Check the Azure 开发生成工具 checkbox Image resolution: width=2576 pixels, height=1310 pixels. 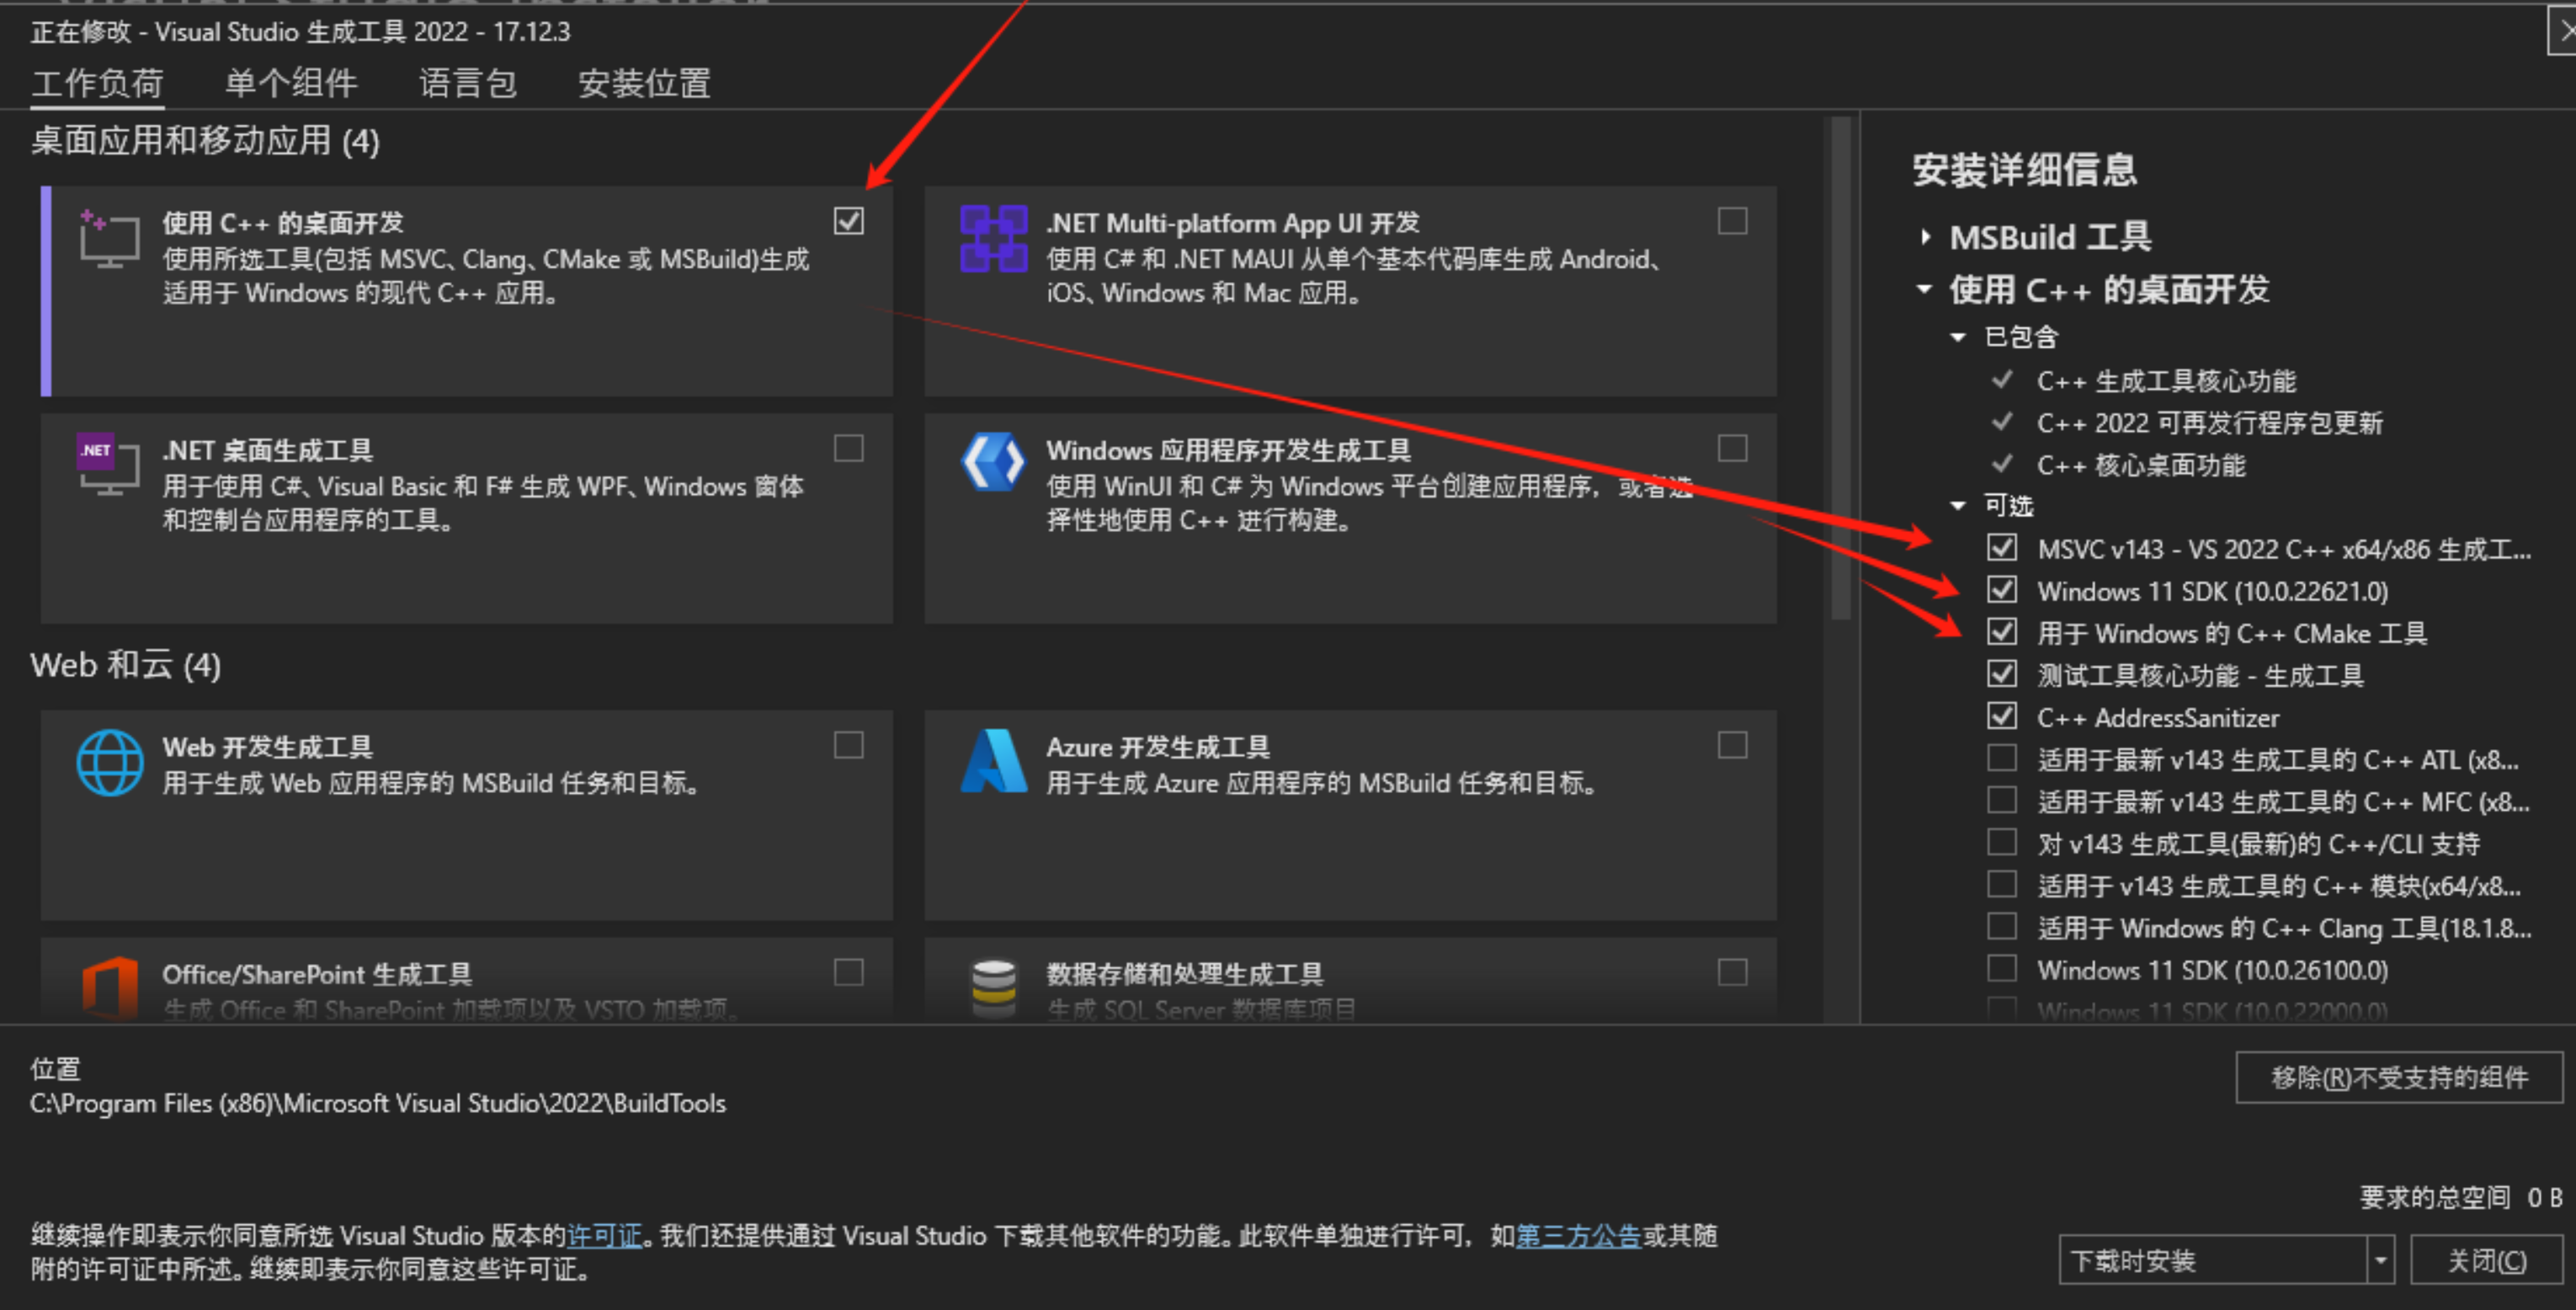(x=1732, y=745)
